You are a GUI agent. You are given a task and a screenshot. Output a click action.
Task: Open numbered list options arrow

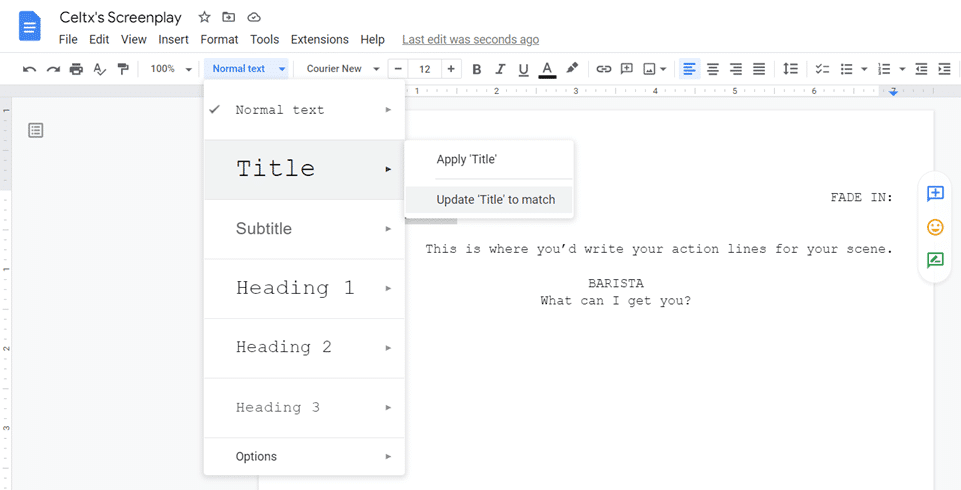click(902, 69)
